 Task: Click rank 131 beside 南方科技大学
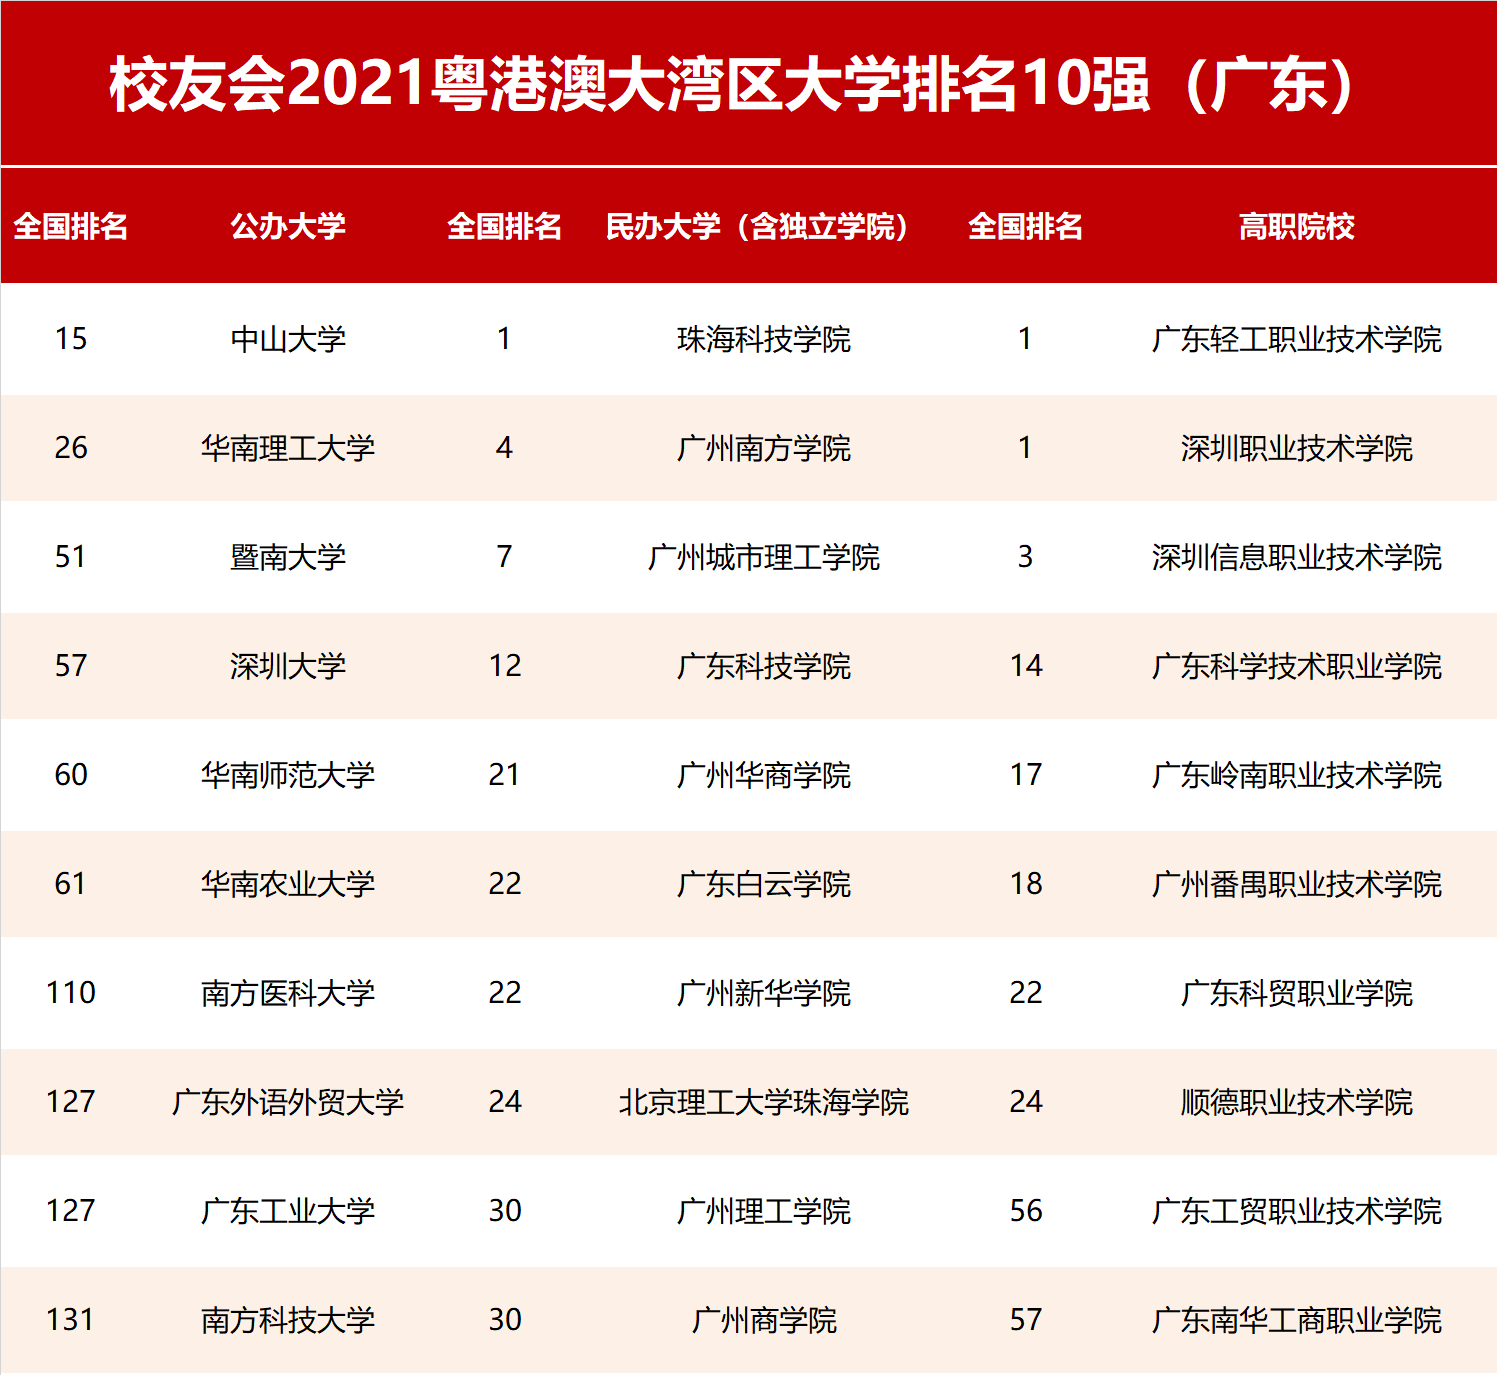coord(71,1320)
